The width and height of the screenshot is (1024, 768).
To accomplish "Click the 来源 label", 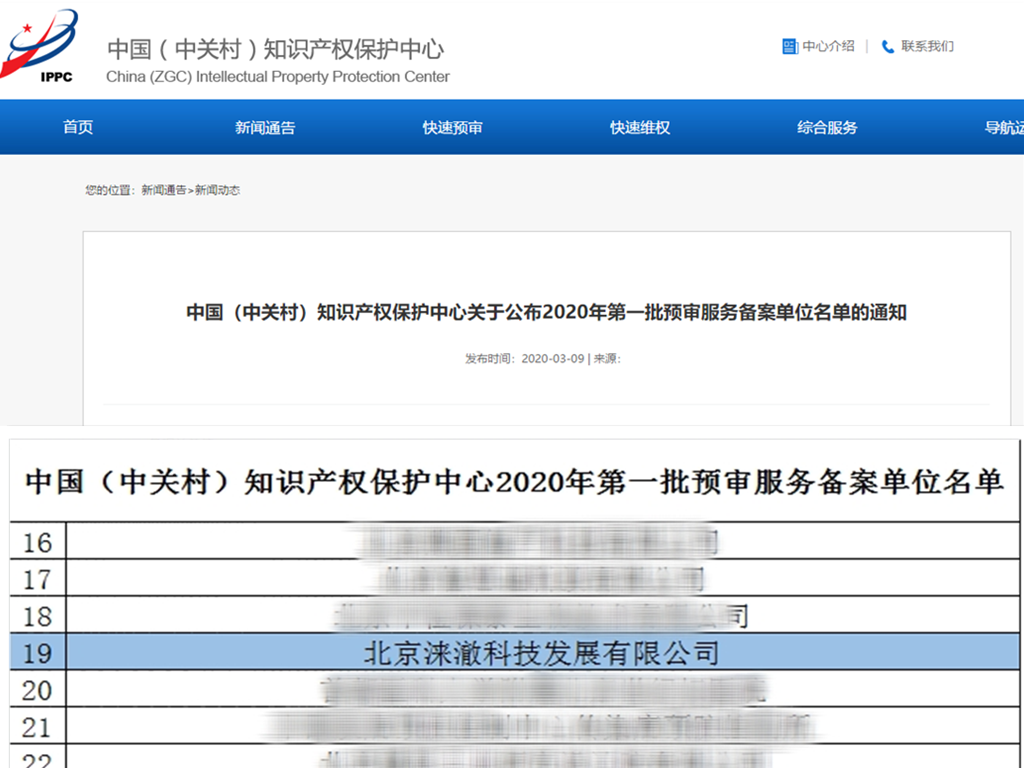I will click(607, 359).
